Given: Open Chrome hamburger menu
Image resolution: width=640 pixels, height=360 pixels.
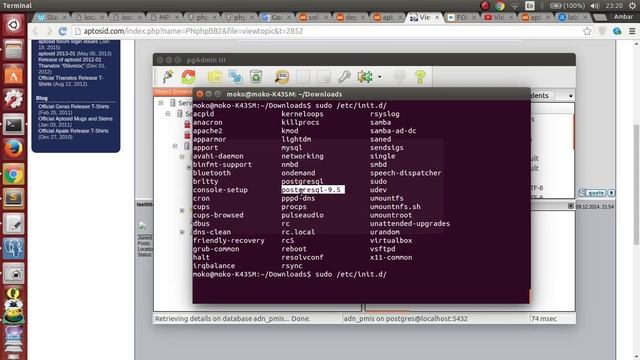Looking at the screenshot, I should tap(632, 31).
